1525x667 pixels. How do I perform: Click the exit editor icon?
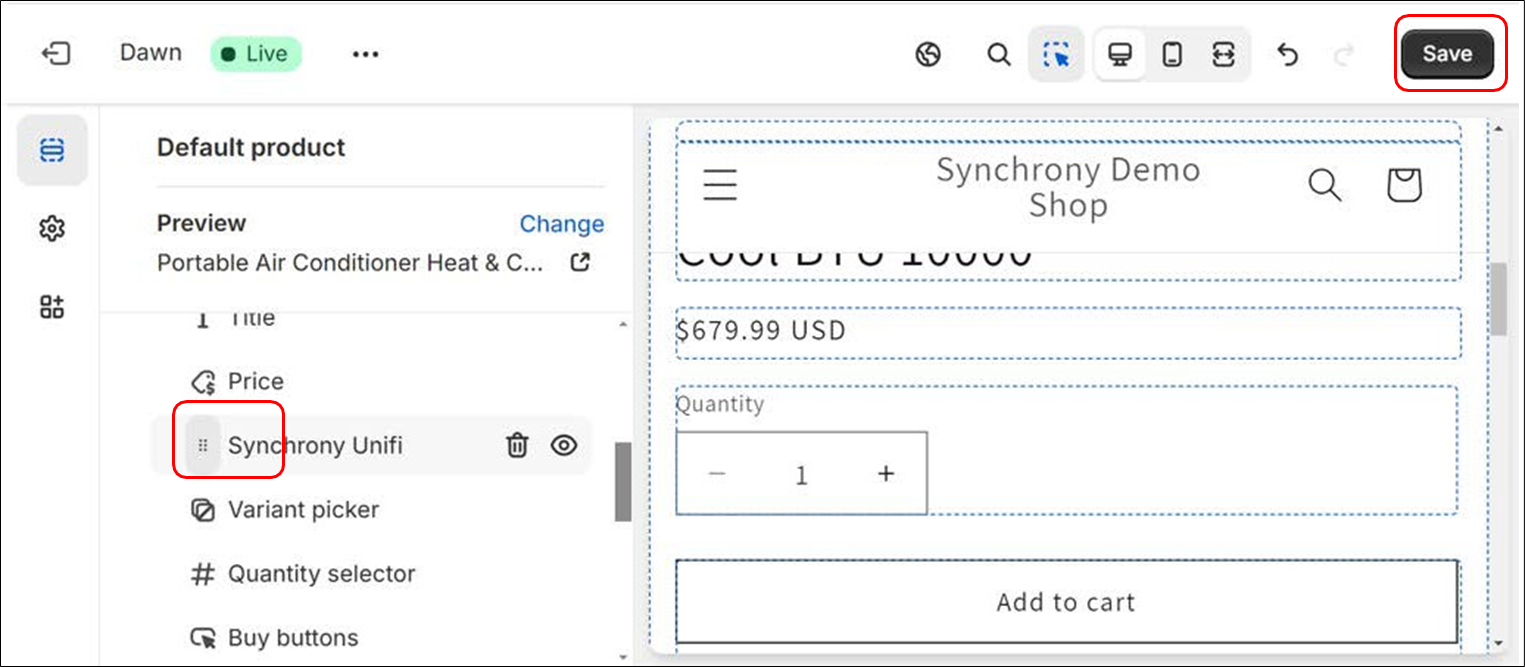pyautogui.click(x=55, y=54)
